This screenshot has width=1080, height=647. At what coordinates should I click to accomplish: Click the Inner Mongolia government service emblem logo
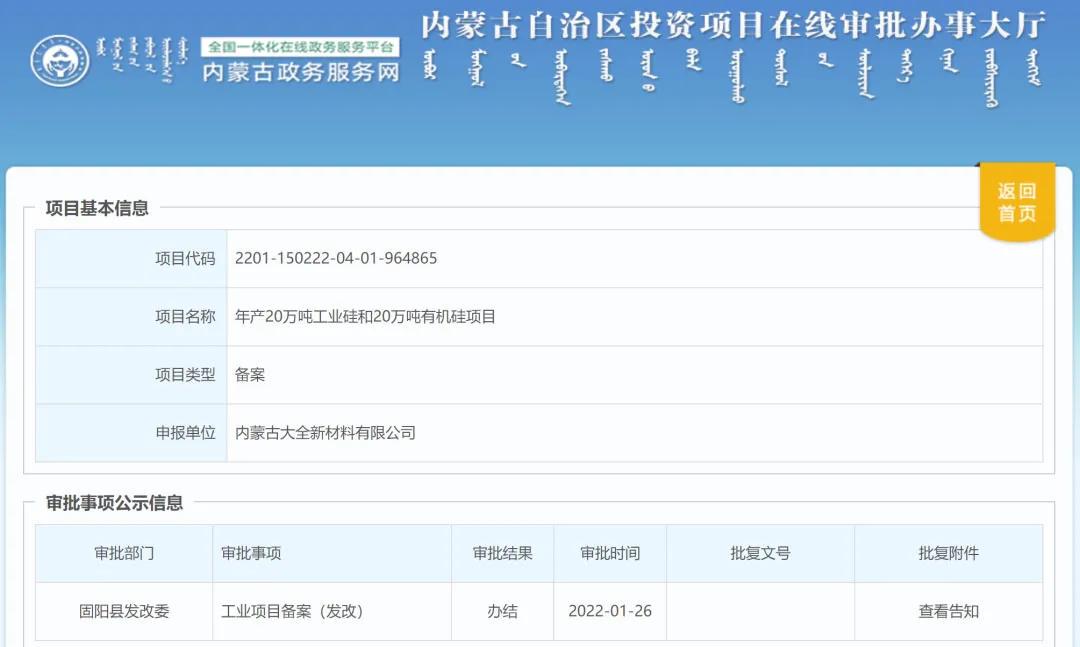(x=60, y=61)
